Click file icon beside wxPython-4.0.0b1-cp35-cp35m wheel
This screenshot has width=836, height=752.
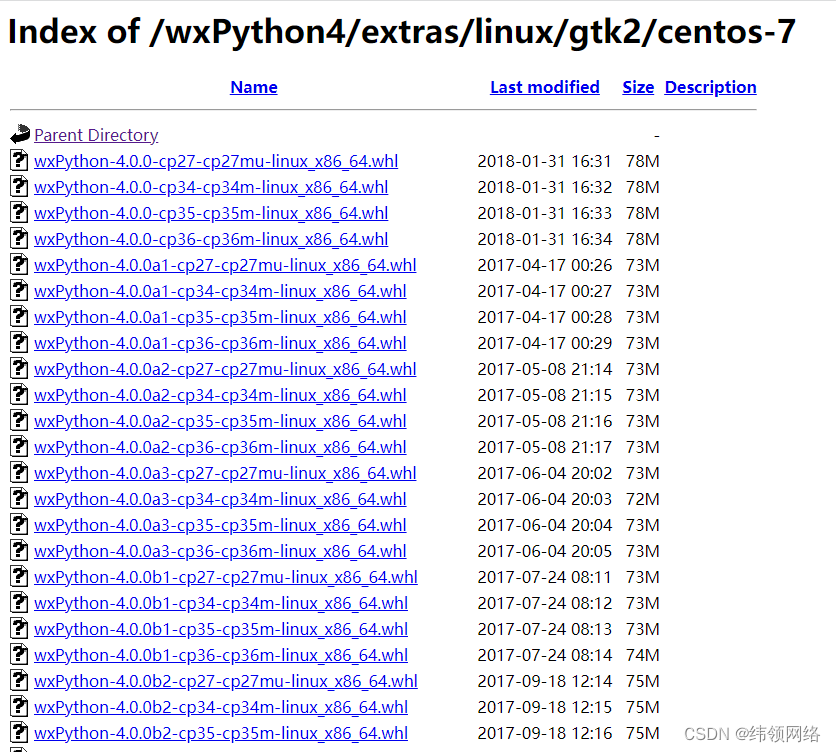19,628
